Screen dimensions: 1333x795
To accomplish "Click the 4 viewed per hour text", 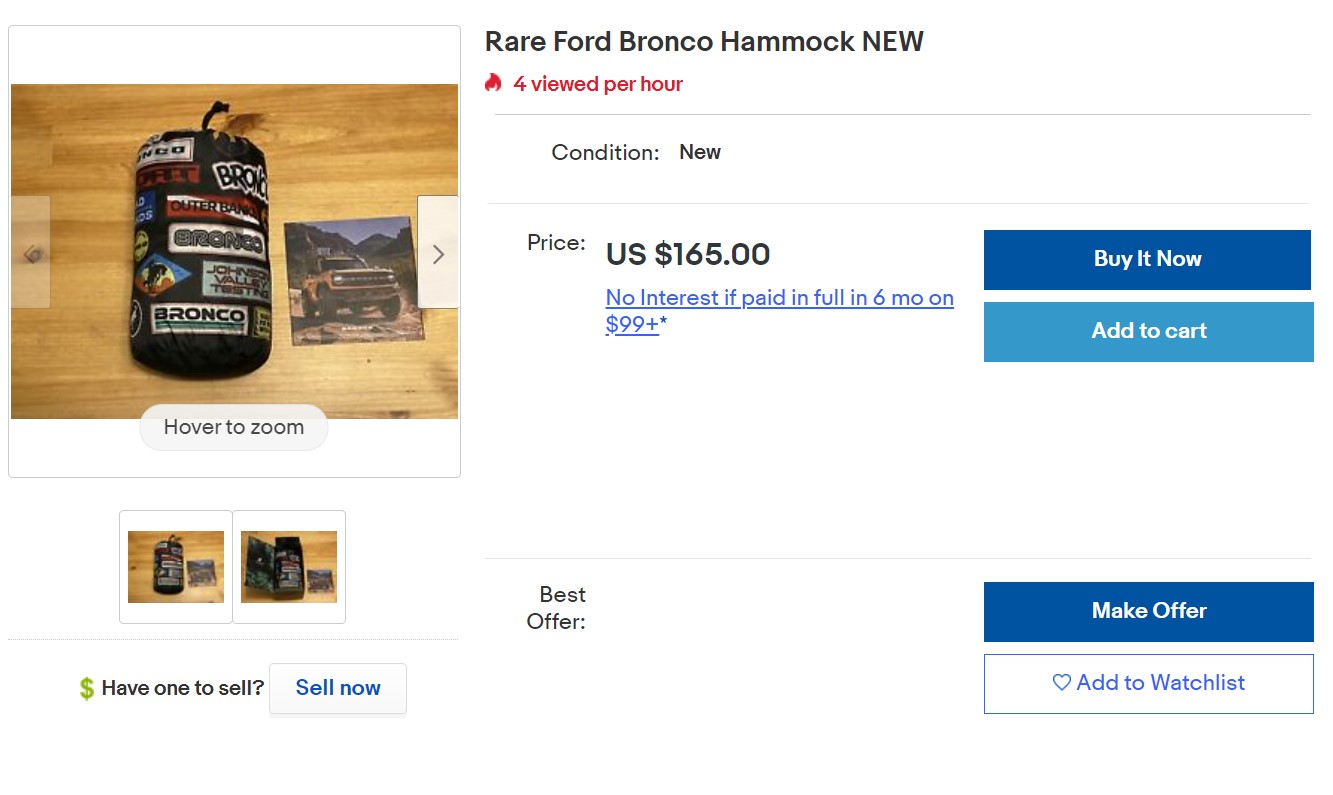I will click(598, 84).
